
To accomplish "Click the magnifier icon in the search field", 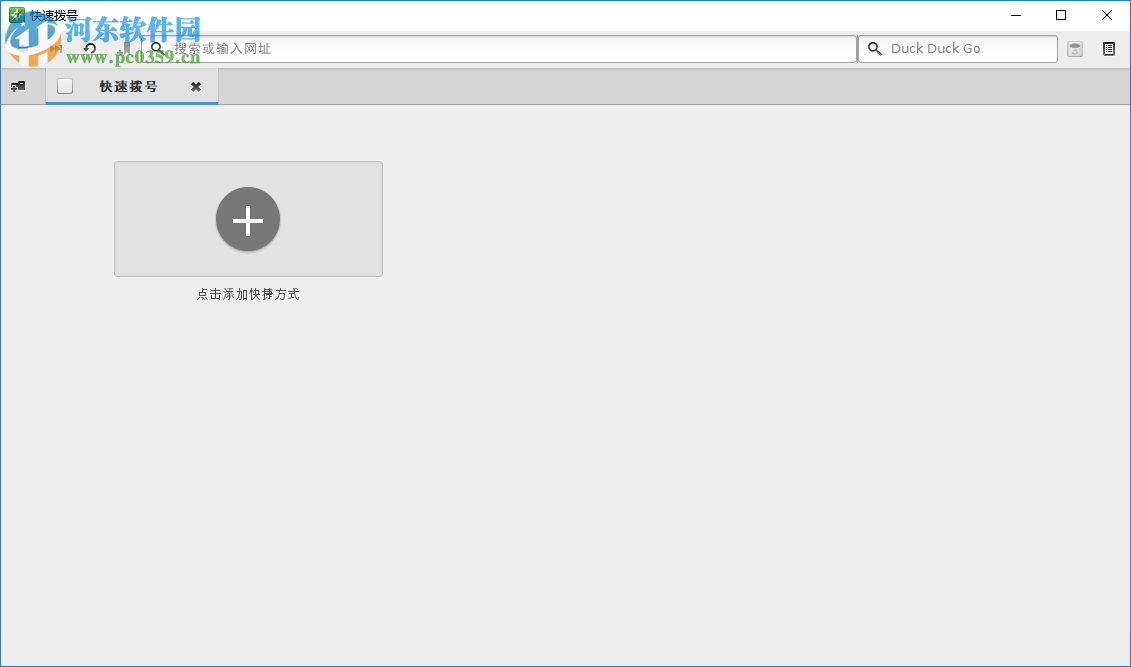I will (x=875, y=48).
